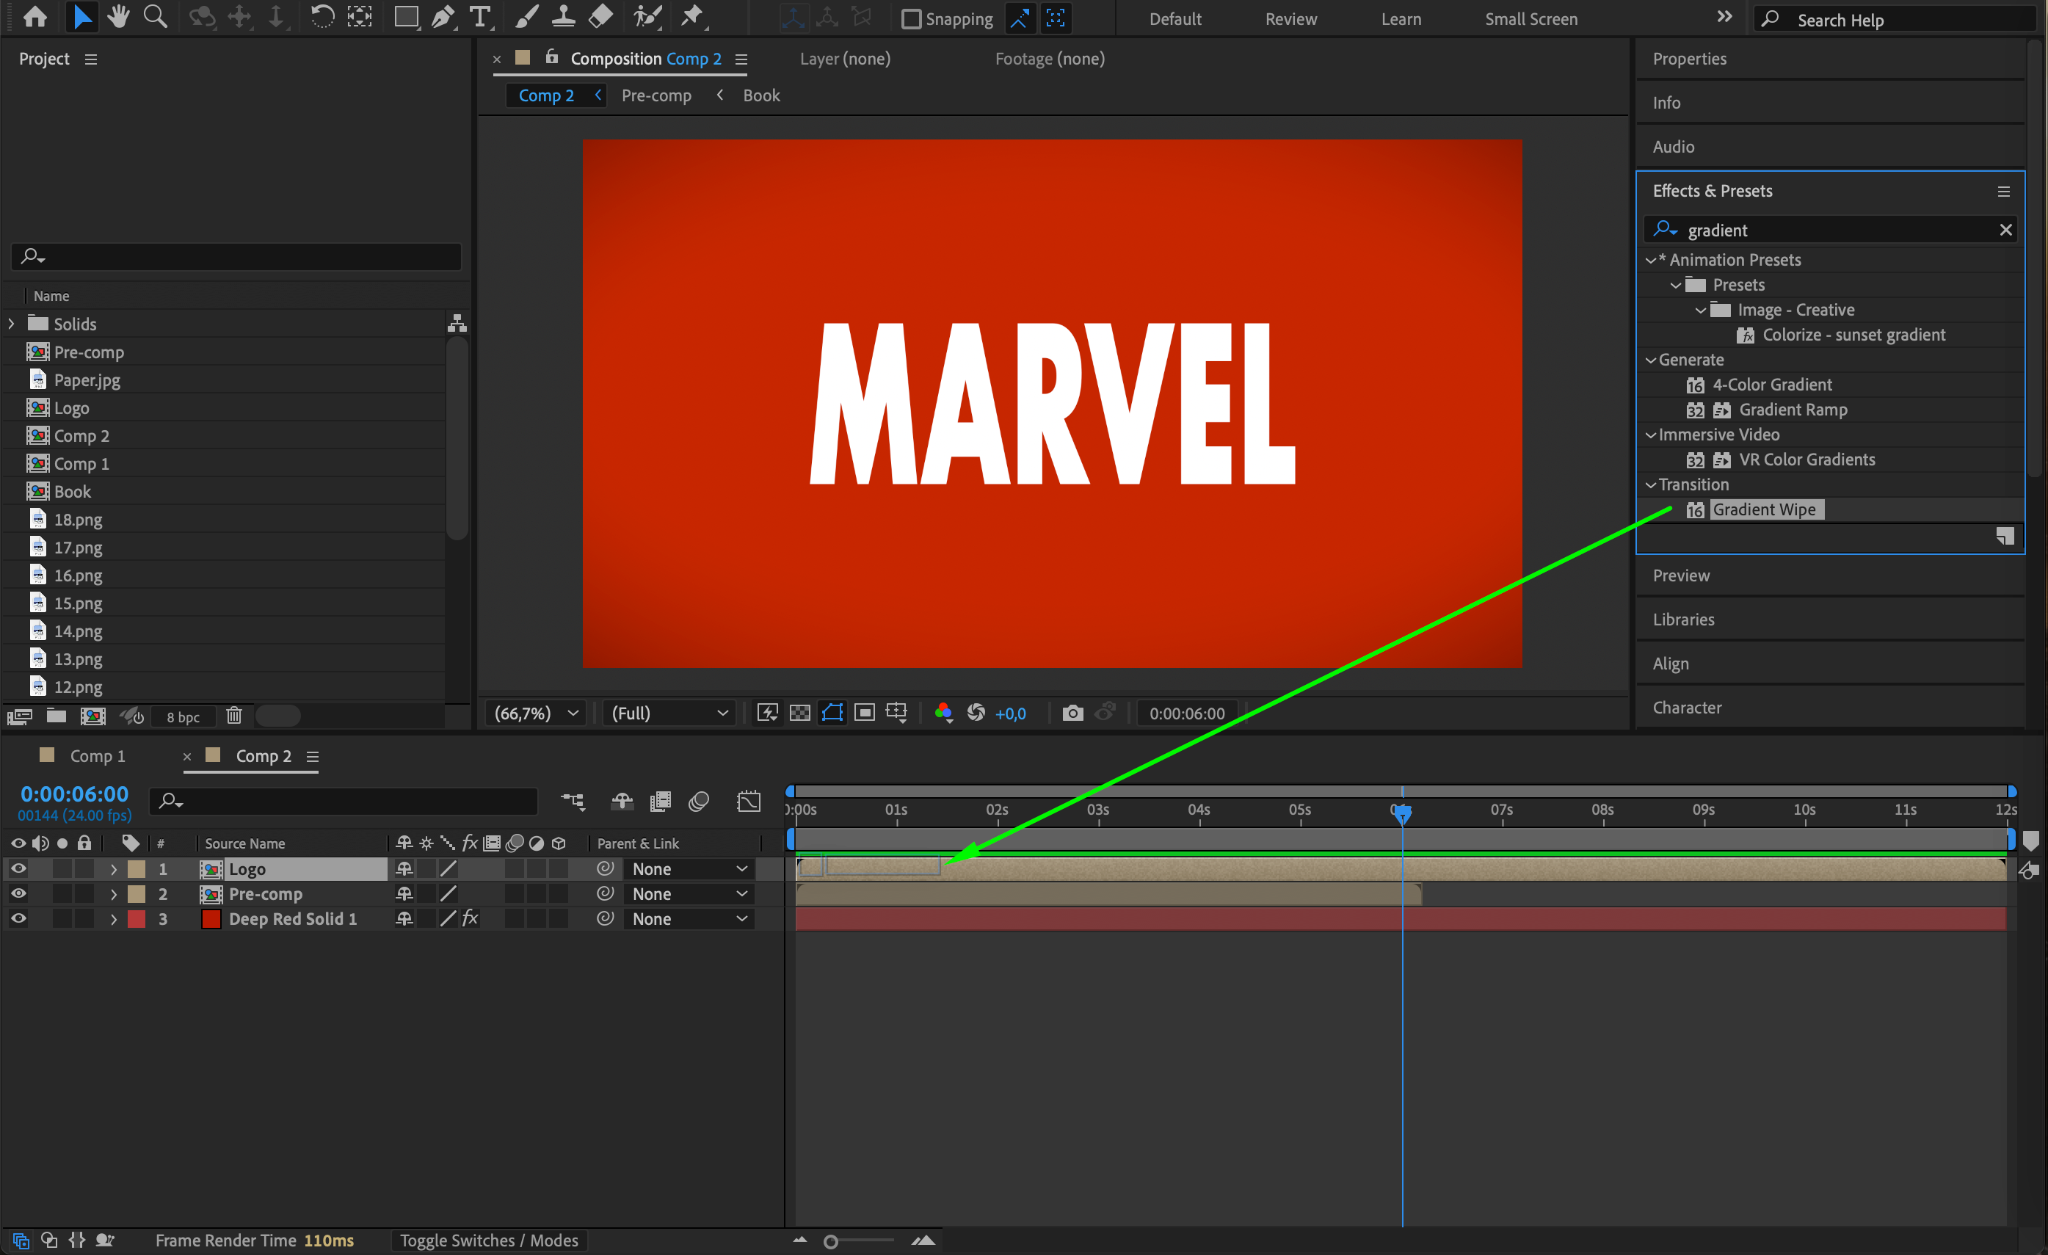2048x1255 pixels.
Task: Click the delete trash icon in Project panel
Action: 234,716
